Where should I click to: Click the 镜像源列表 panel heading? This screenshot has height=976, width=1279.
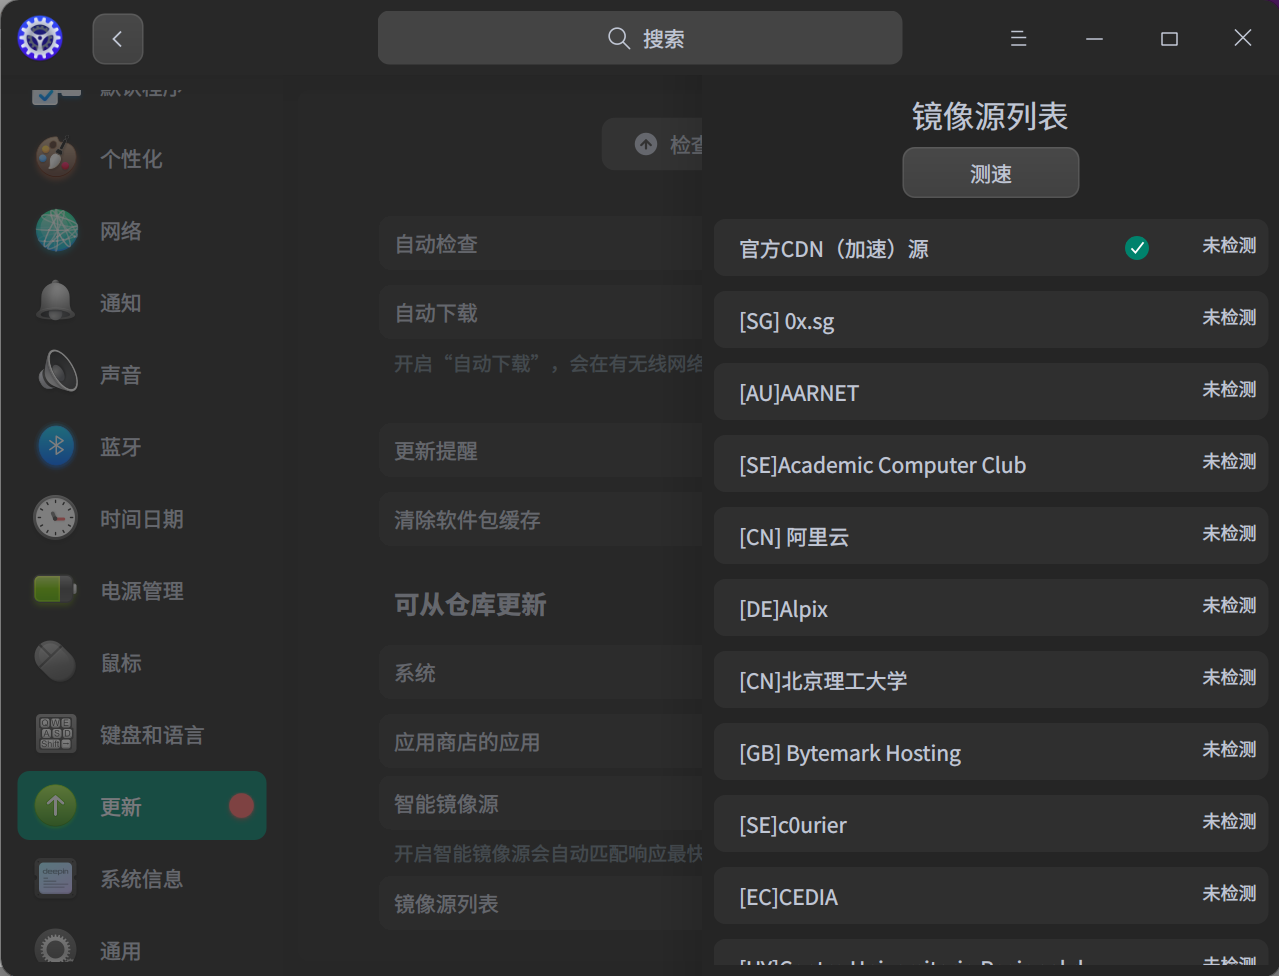(990, 116)
